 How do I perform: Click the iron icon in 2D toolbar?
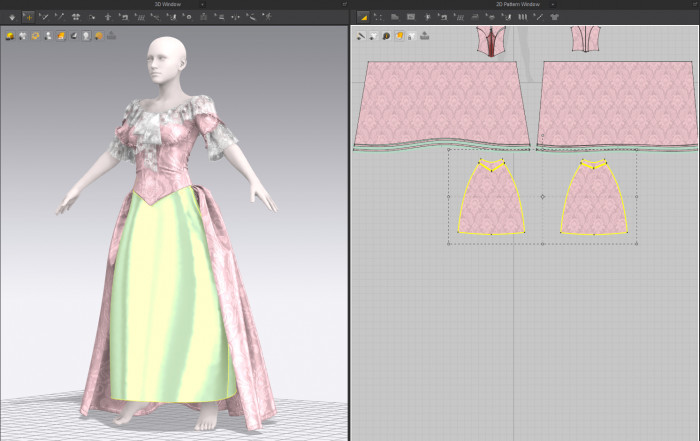[x=475, y=17]
